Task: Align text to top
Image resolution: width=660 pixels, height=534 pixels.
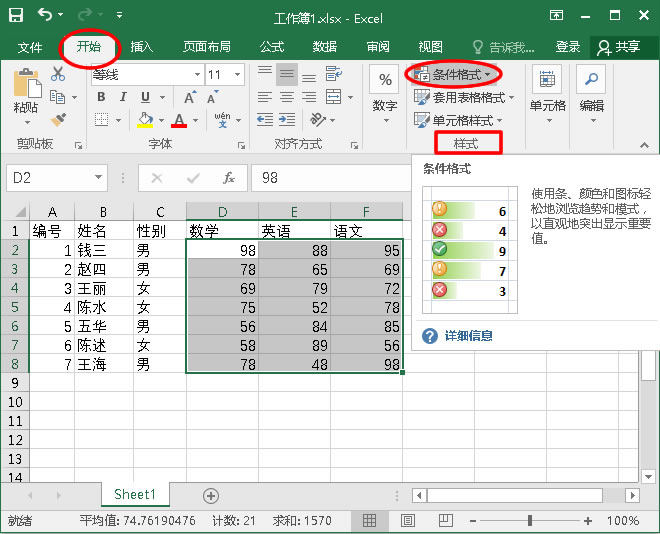Action: tap(265, 69)
